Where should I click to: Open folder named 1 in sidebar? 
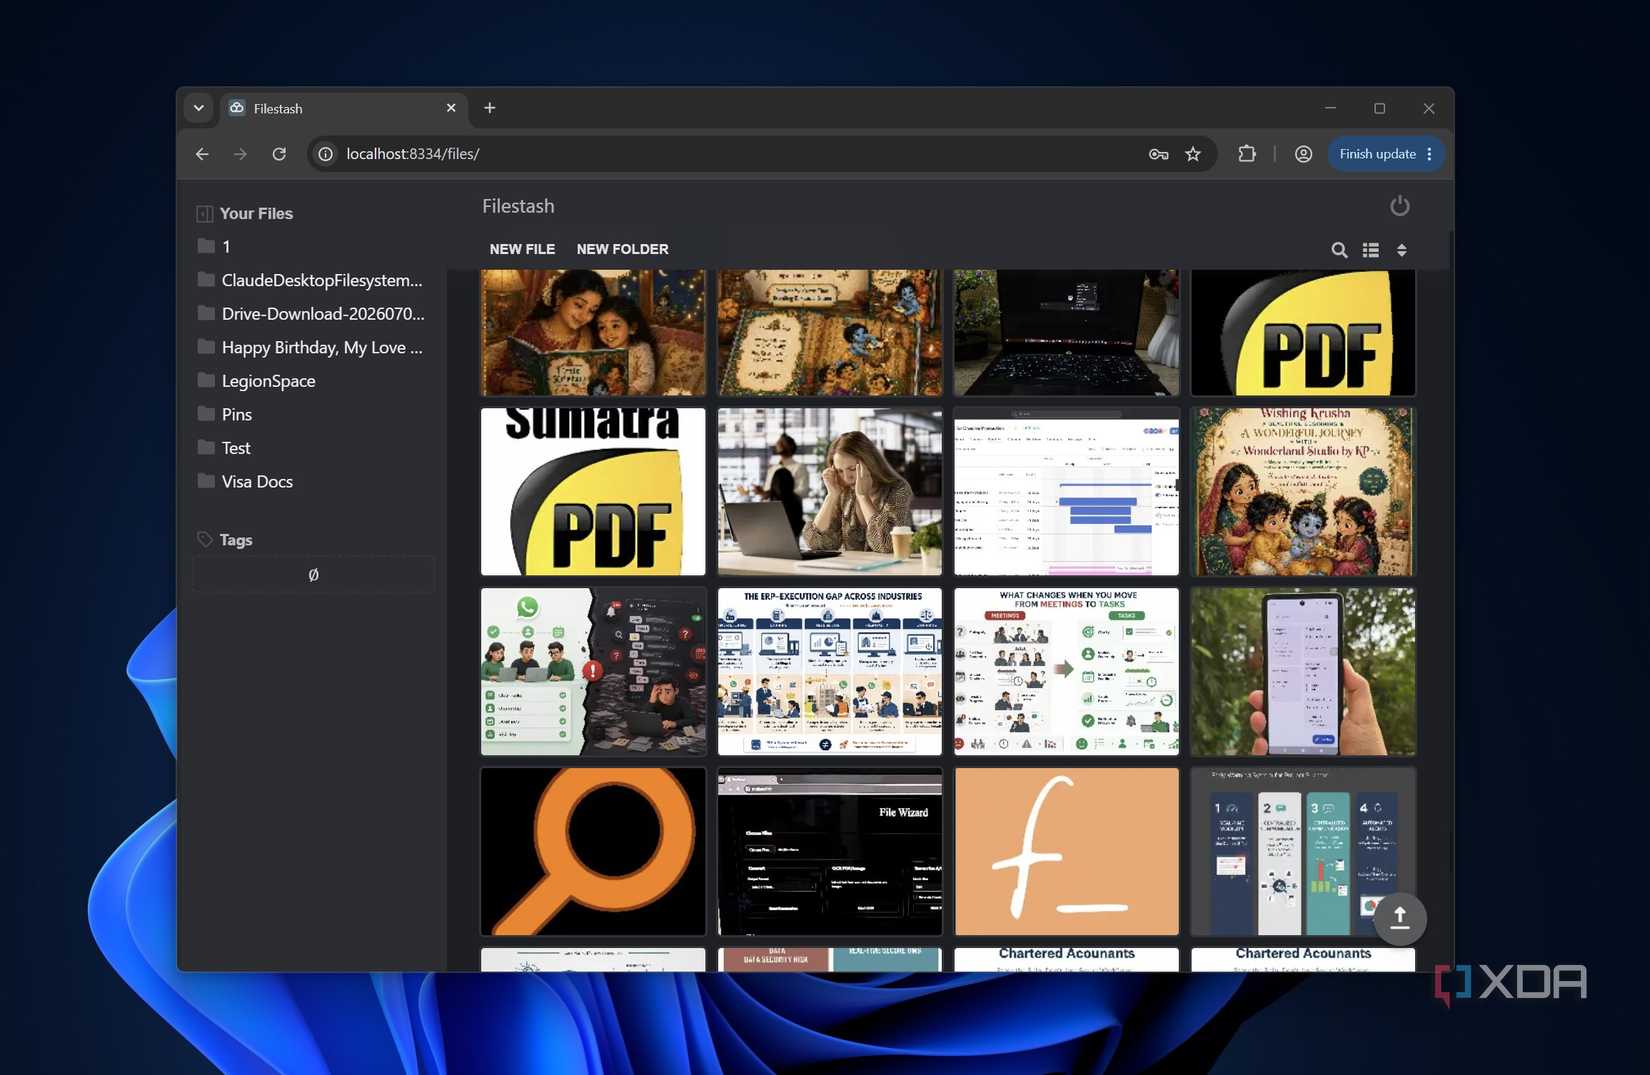[313, 247]
